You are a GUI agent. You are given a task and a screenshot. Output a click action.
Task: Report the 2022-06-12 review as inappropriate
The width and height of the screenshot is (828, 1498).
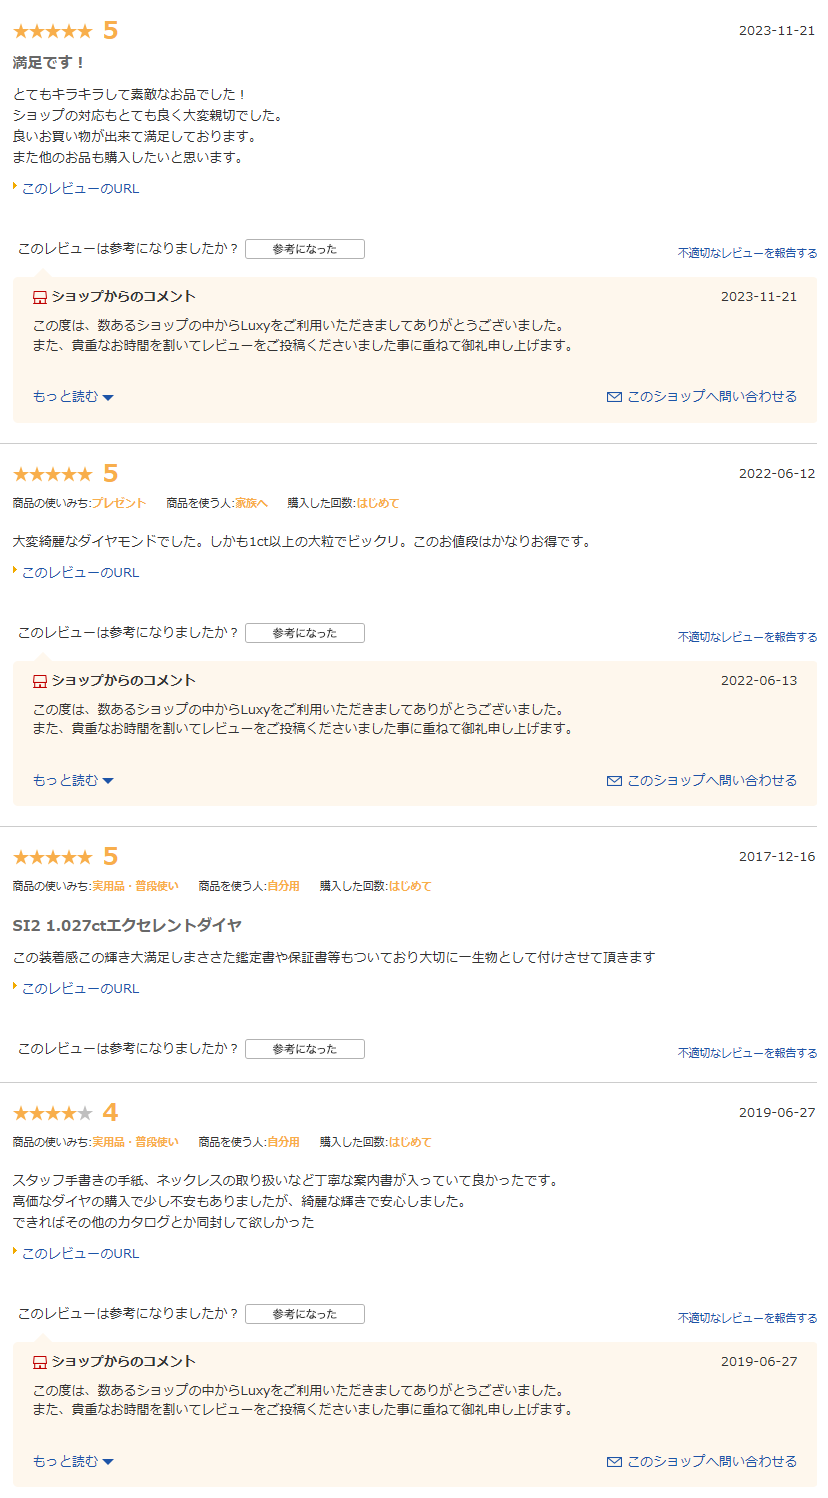(x=747, y=637)
